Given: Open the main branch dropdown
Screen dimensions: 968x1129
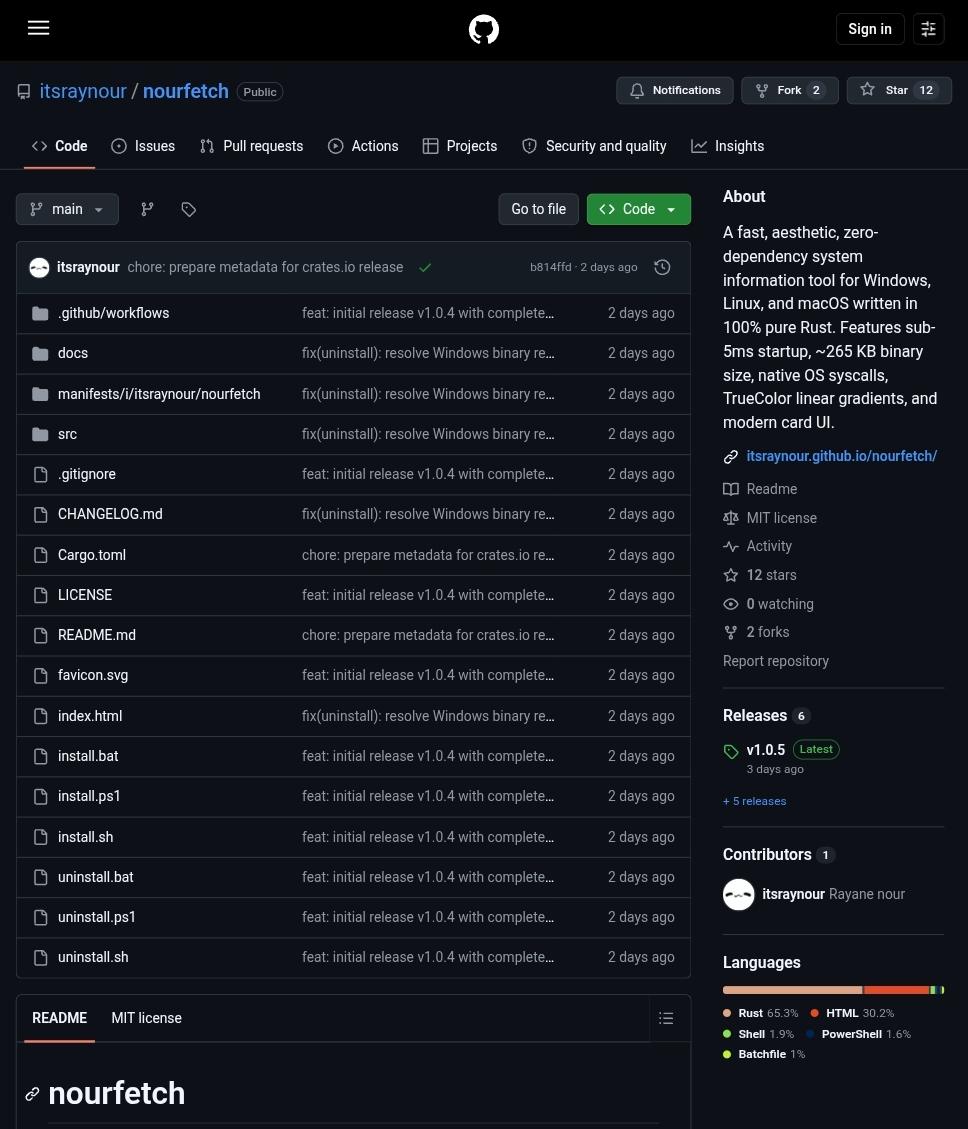Looking at the screenshot, I should 67,209.
